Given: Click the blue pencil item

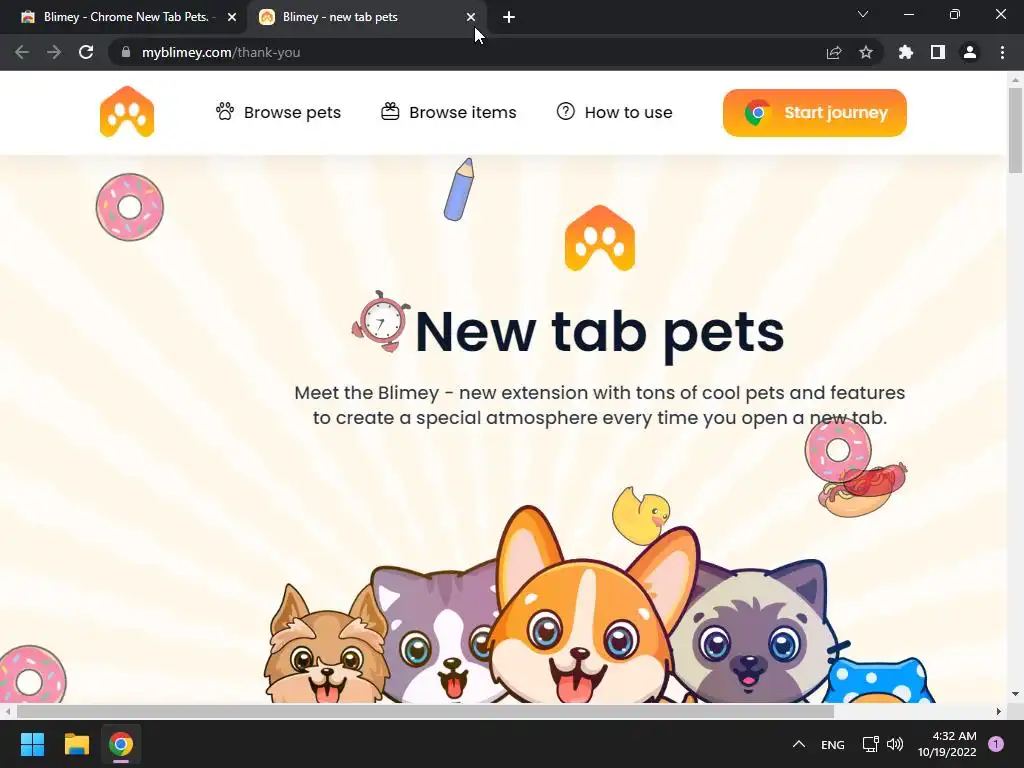Looking at the screenshot, I should click(x=459, y=189).
